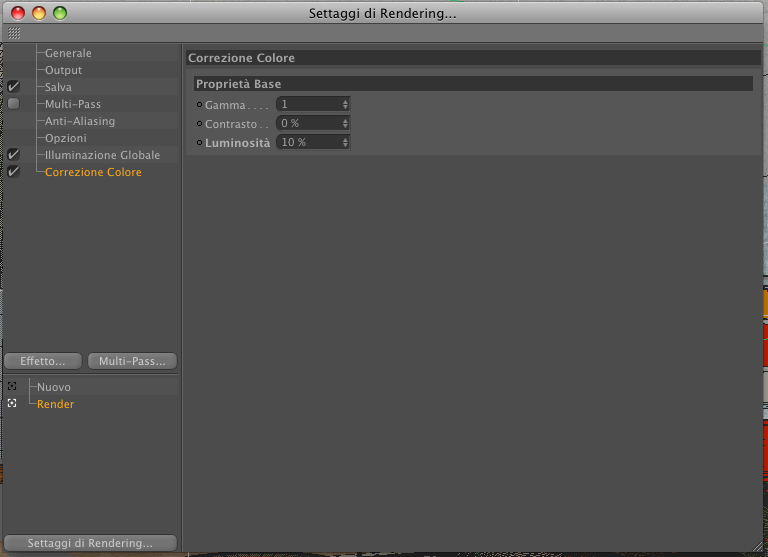The width and height of the screenshot is (768, 557).
Task: Click the Render preset active icon
Action: tap(12, 403)
